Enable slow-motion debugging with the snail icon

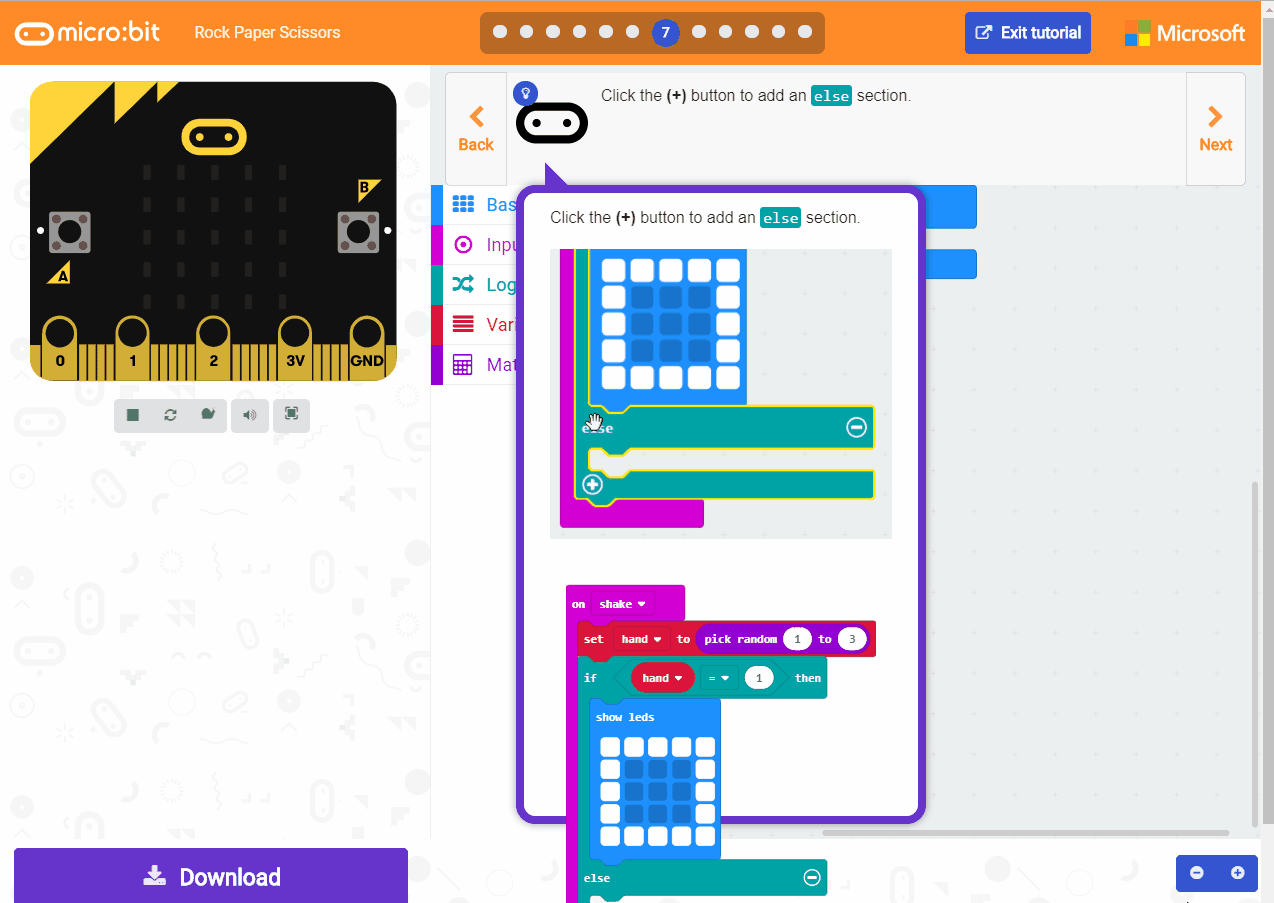[x=208, y=415]
